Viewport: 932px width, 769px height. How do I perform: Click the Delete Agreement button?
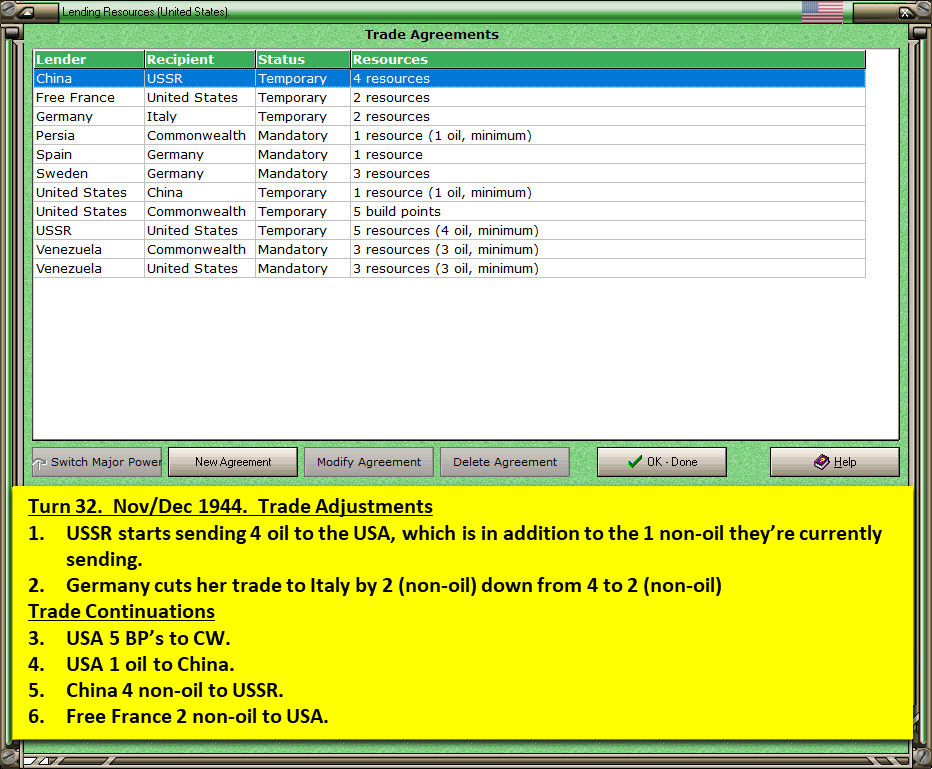pos(505,462)
